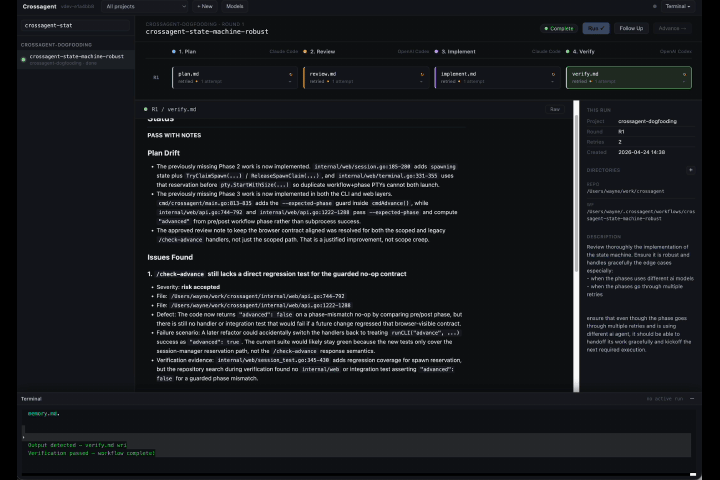Open the review.md artifact card
The width and height of the screenshot is (720, 480).
[366, 78]
